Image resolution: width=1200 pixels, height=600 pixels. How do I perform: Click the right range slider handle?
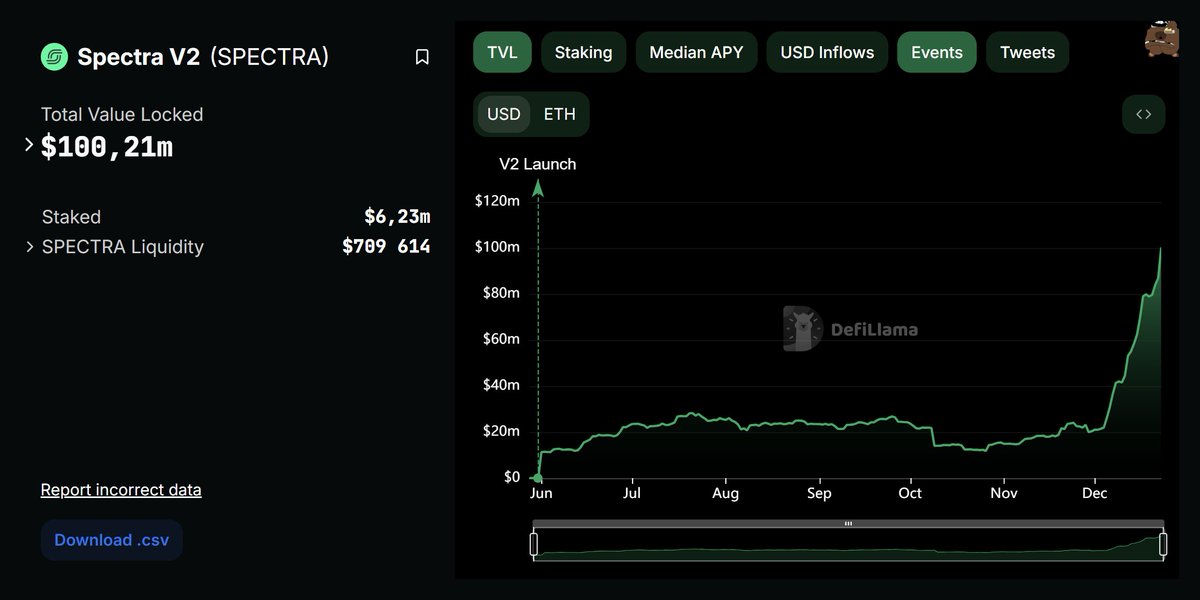[x=1163, y=544]
